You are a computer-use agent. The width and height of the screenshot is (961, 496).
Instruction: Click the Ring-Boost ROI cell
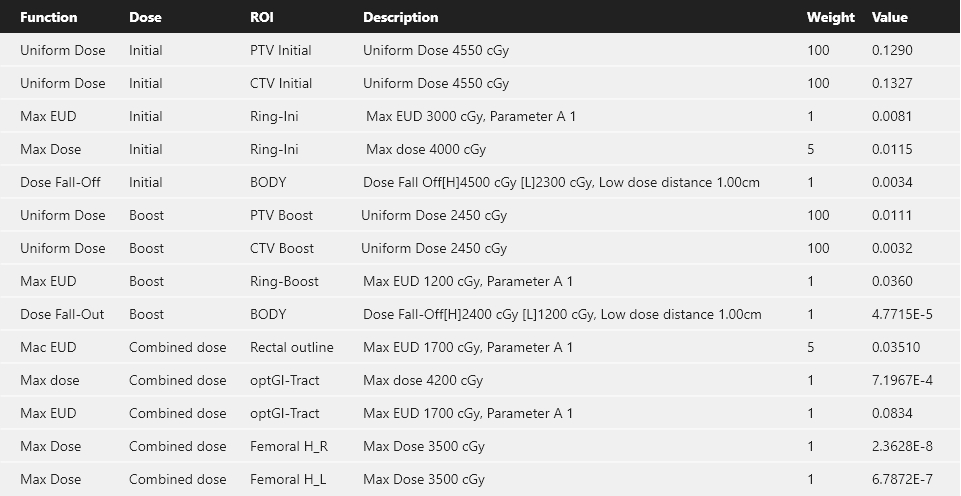[x=284, y=281]
